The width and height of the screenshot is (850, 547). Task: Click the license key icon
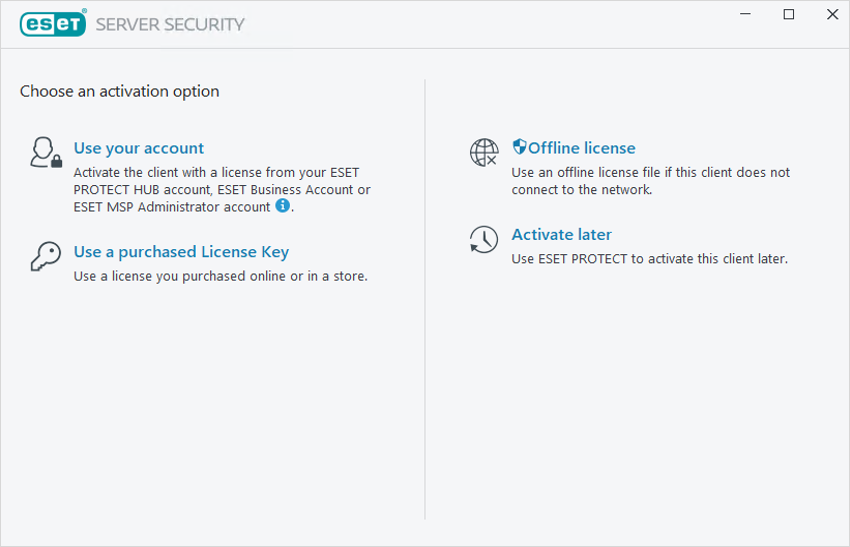point(45,256)
